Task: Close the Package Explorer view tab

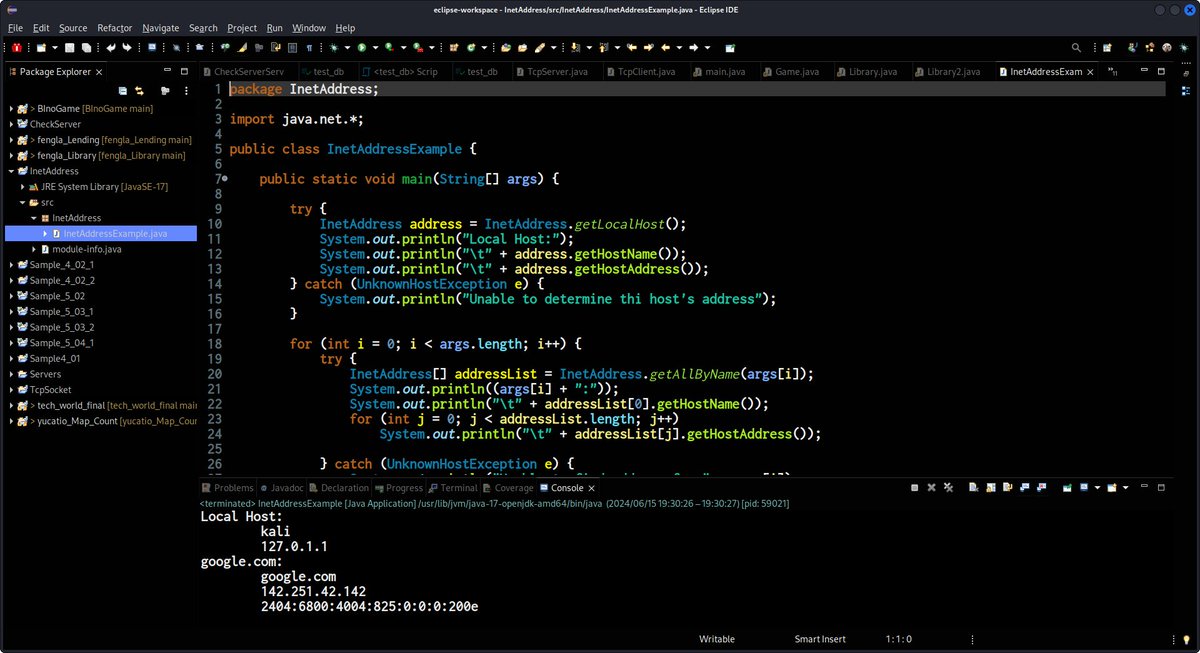Action: point(101,72)
